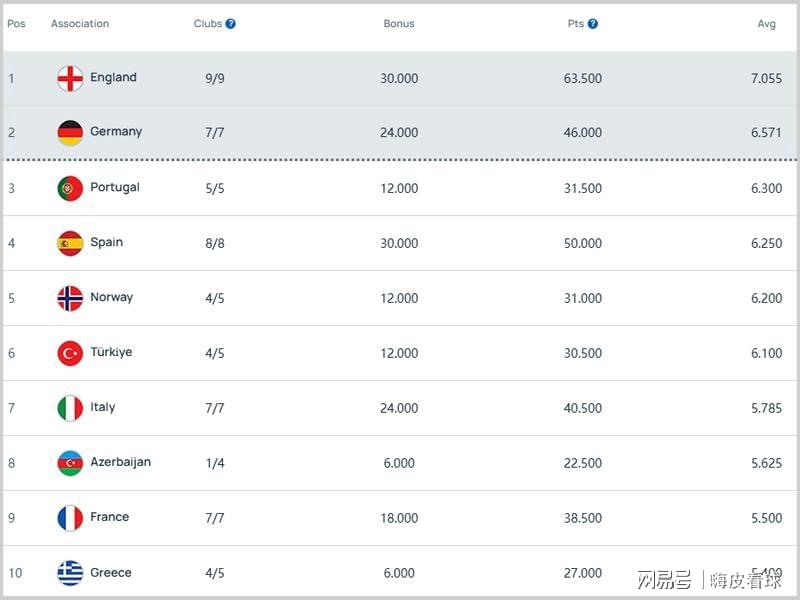
Task: Click England's clubs value 9/9
Action: click(215, 79)
